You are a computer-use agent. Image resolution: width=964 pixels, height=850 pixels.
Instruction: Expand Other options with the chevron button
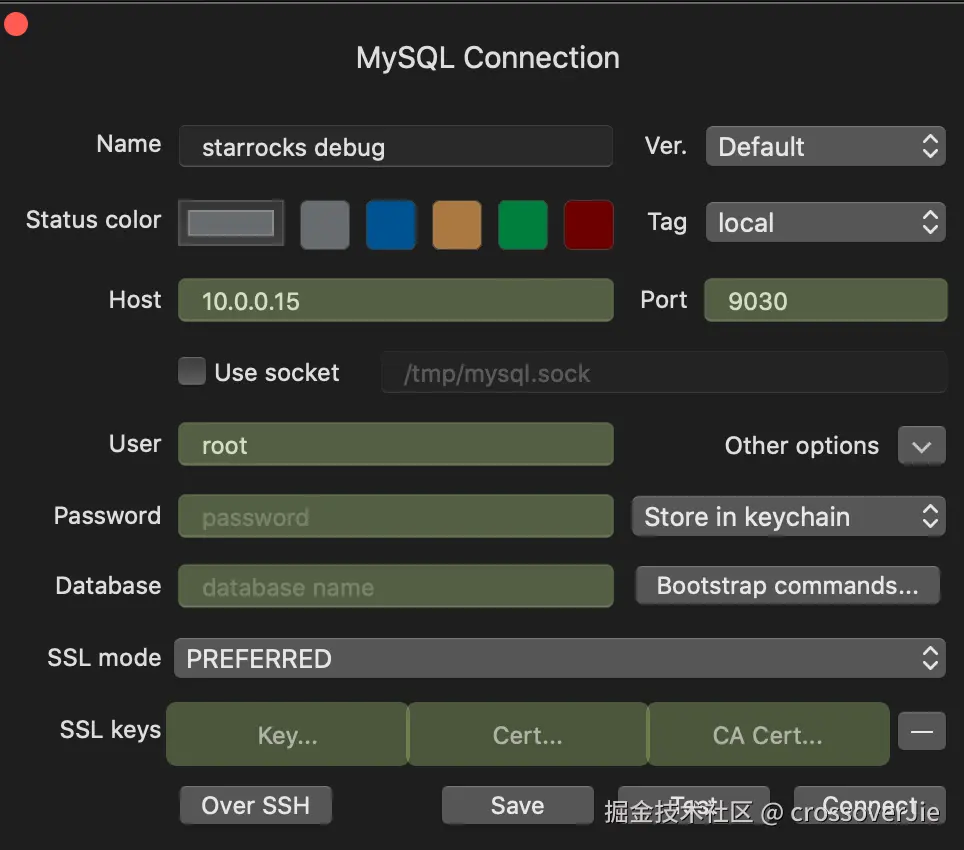tap(921, 446)
